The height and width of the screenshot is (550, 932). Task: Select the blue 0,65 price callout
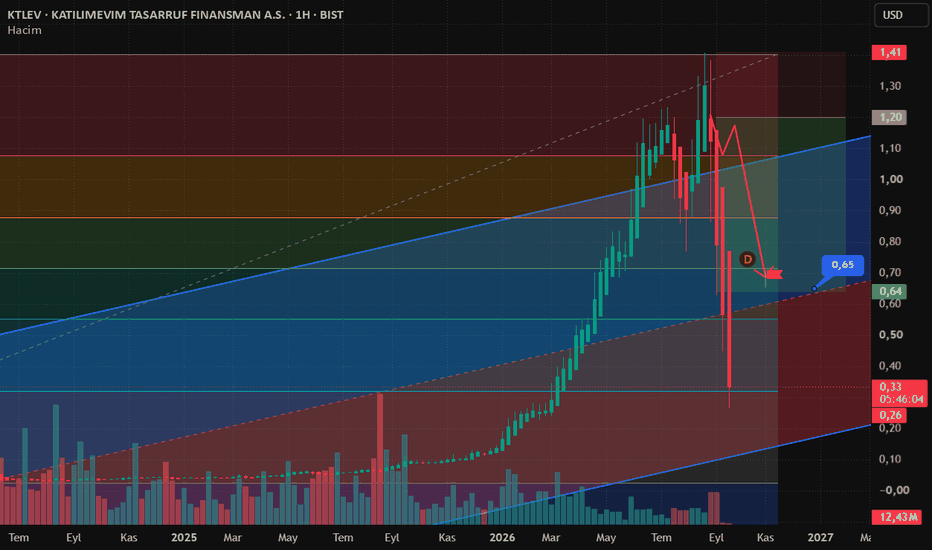coord(843,265)
